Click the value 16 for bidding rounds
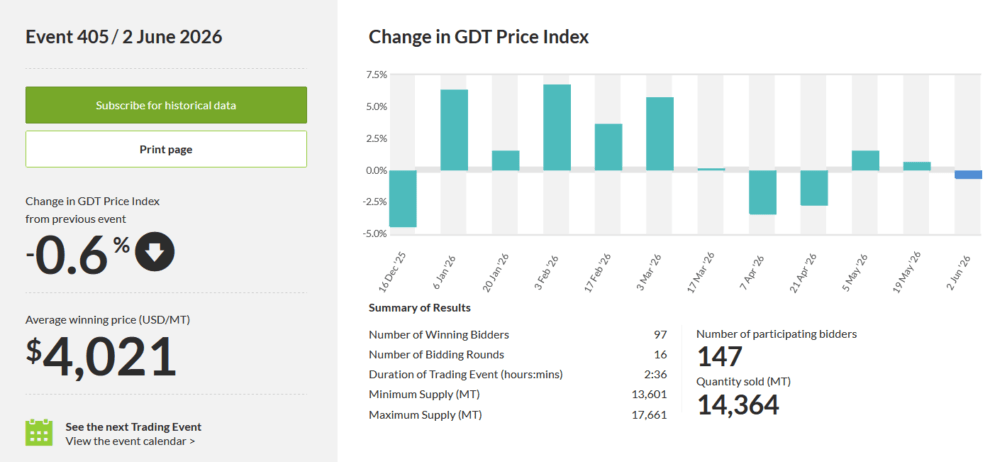990x462 pixels. (x=660, y=355)
